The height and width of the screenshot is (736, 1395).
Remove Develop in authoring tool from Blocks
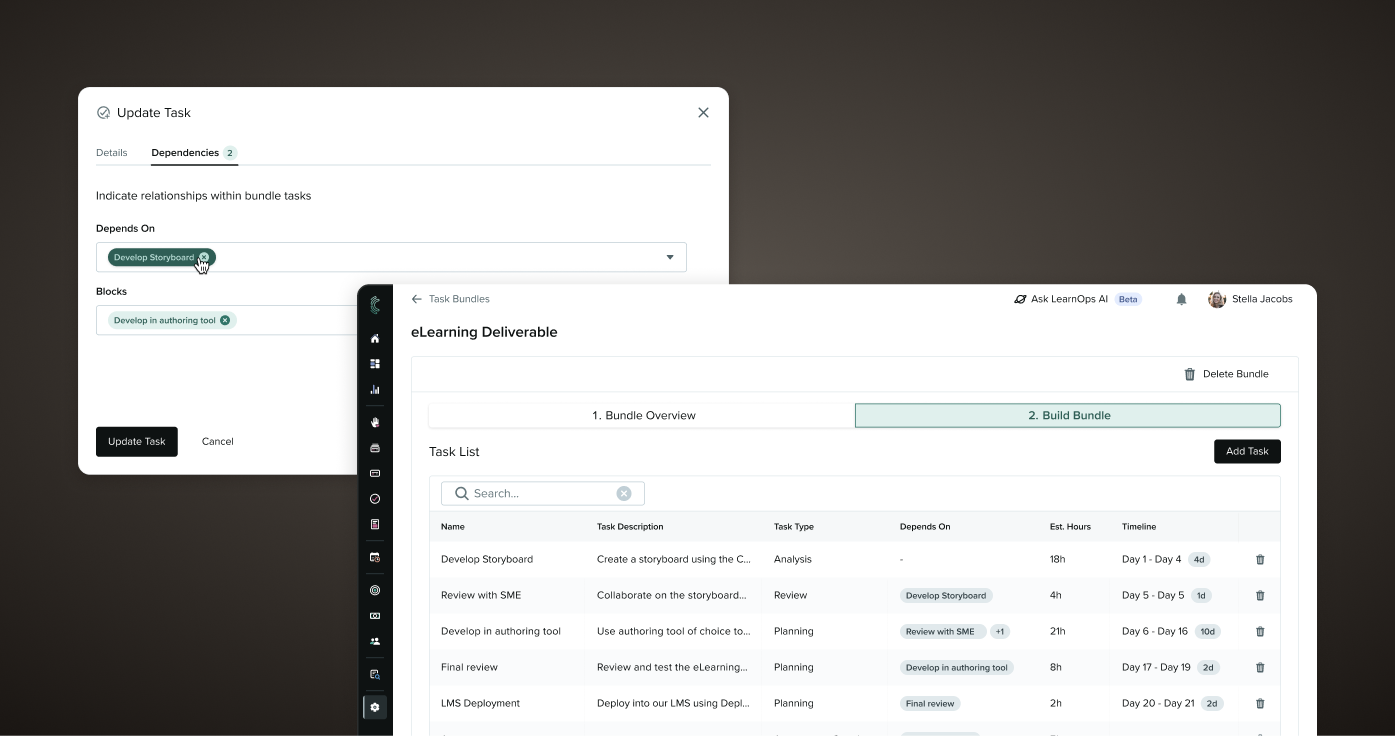(x=225, y=321)
